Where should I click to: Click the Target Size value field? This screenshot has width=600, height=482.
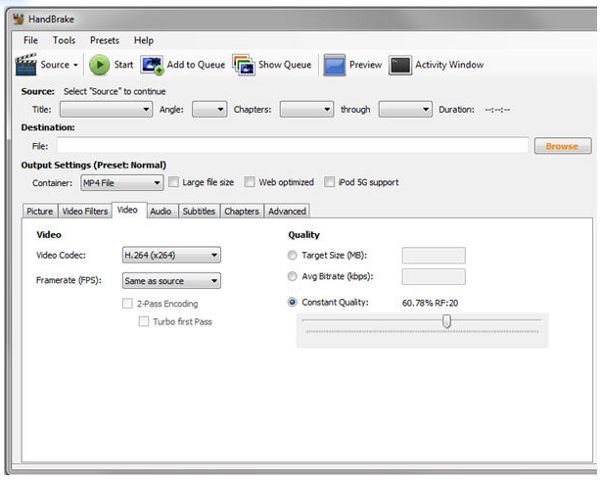point(434,255)
